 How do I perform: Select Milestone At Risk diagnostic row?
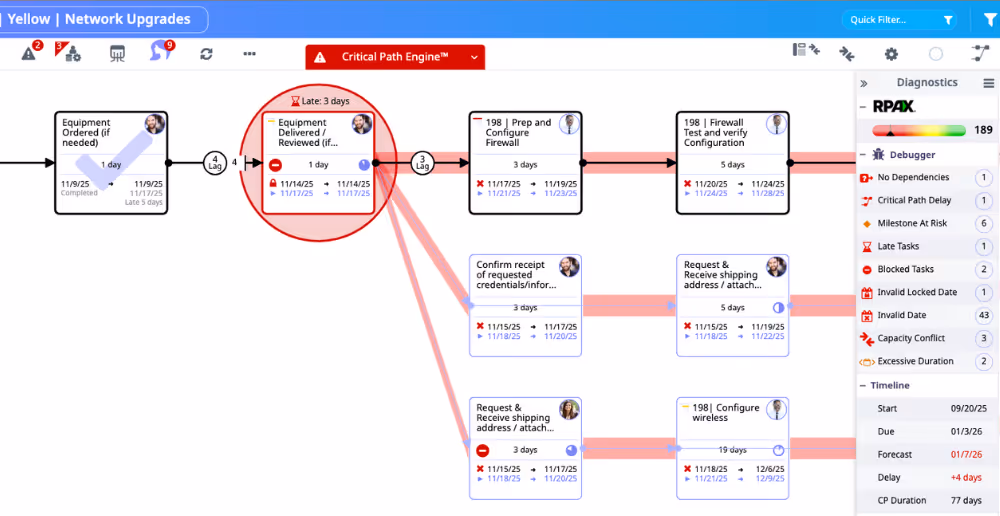pyautogui.click(x=927, y=223)
